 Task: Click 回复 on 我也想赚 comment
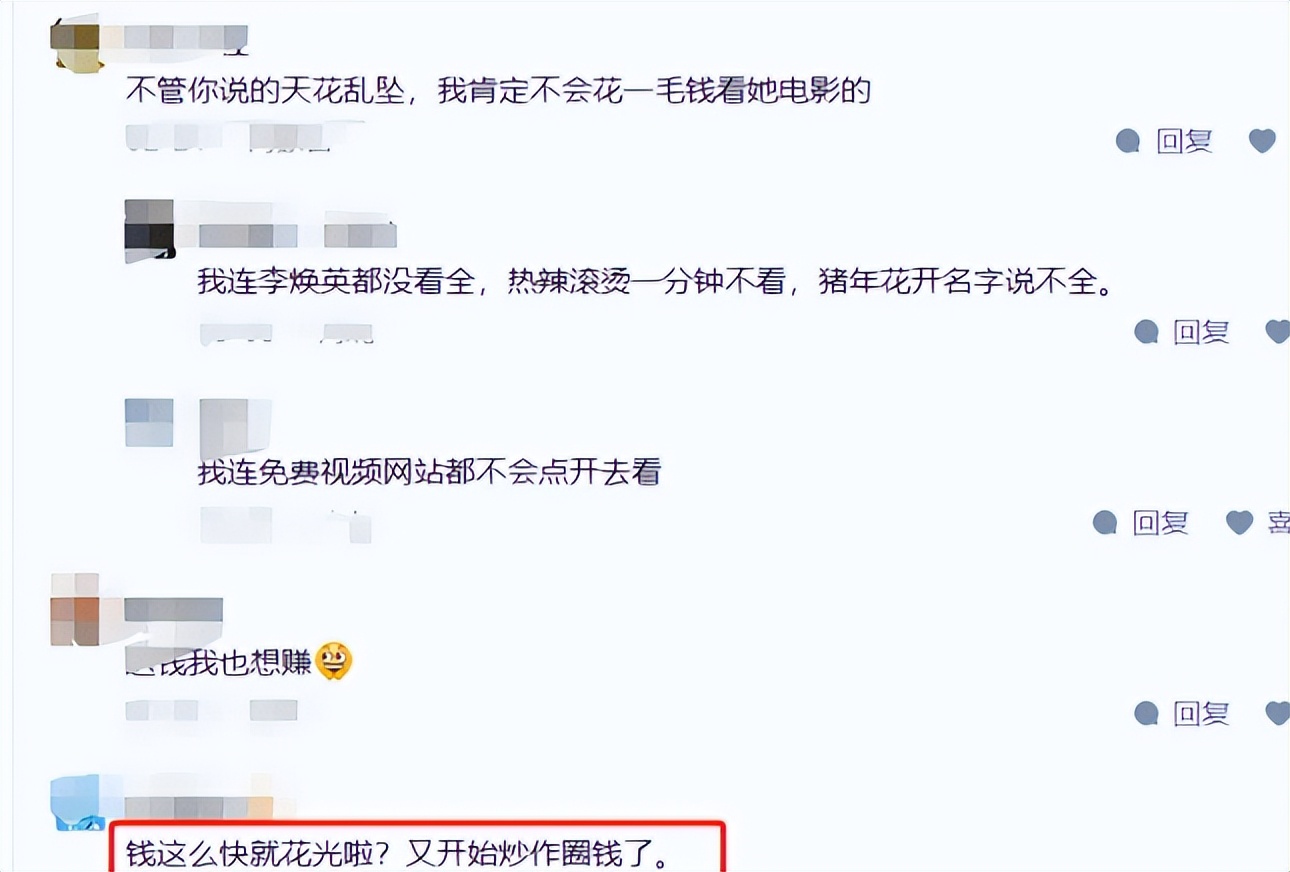1201,713
